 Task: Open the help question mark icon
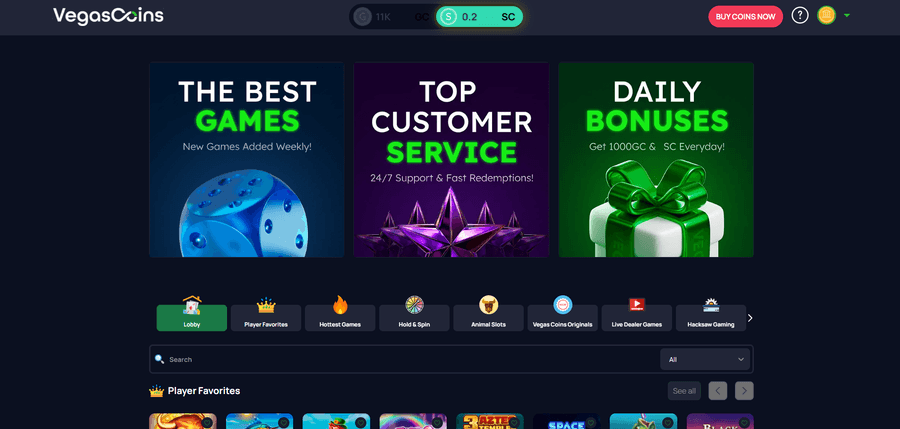click(x=800, y=16)
